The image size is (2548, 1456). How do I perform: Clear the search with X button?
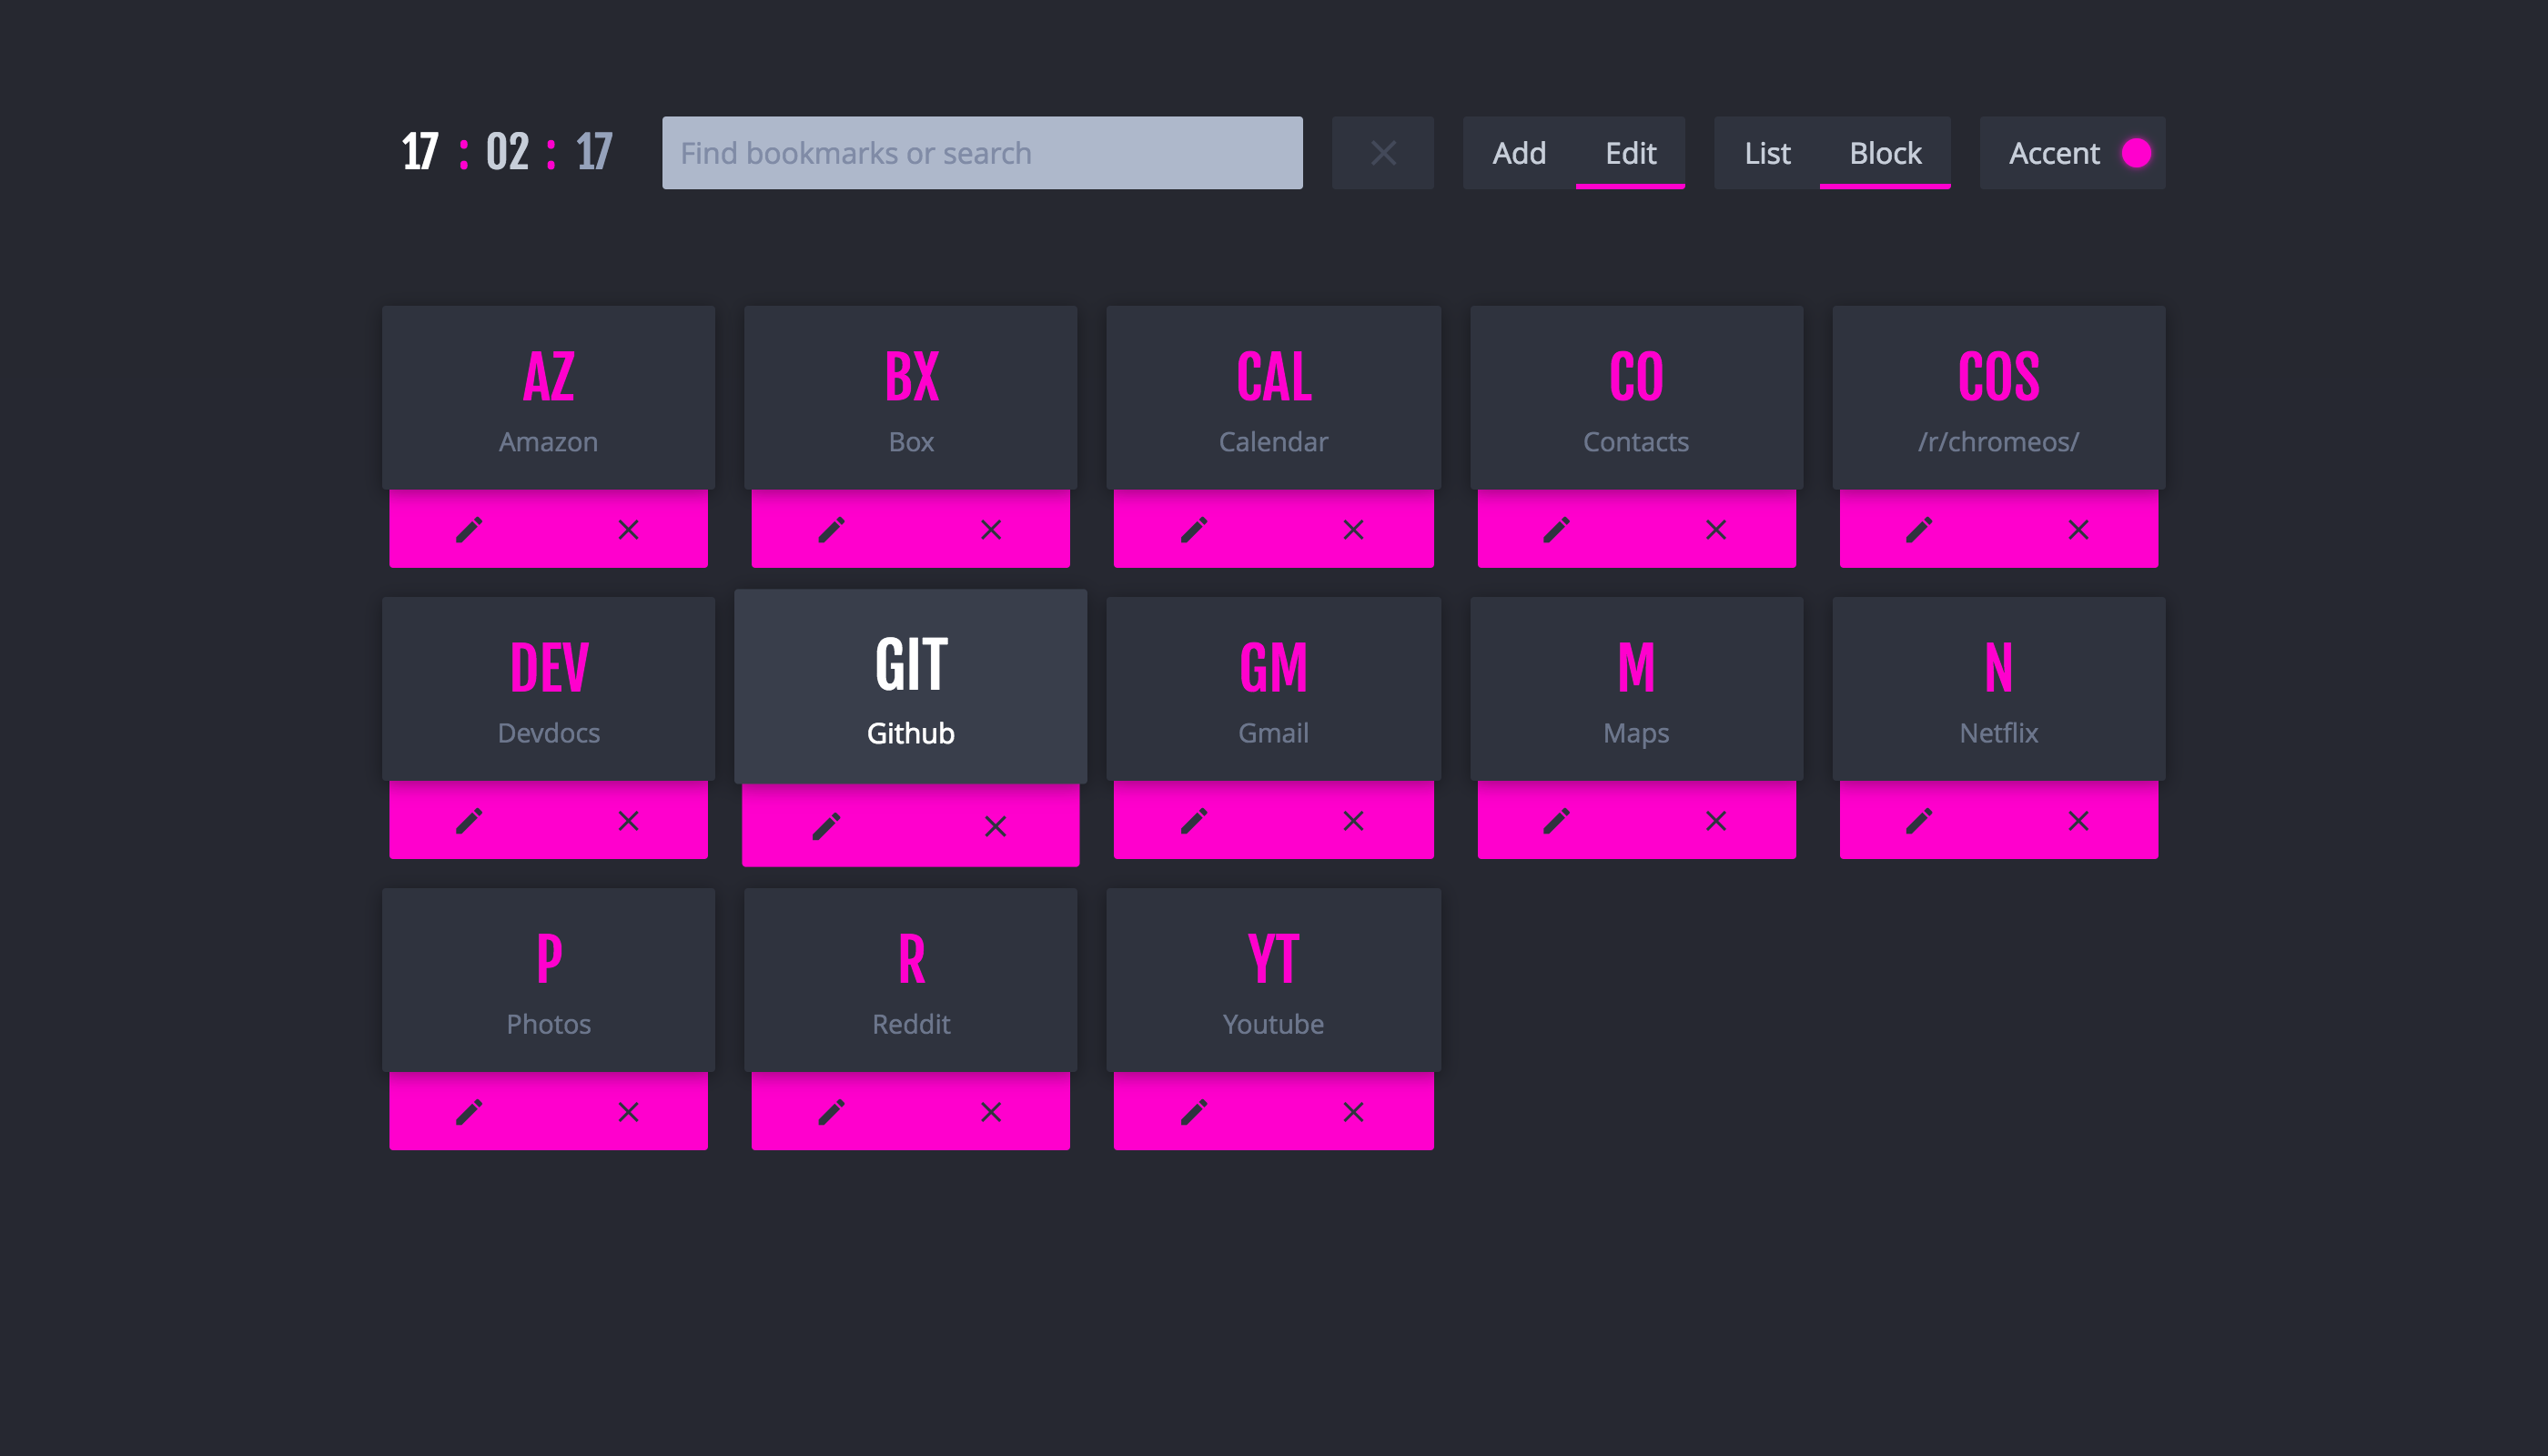click(1382, 153)
